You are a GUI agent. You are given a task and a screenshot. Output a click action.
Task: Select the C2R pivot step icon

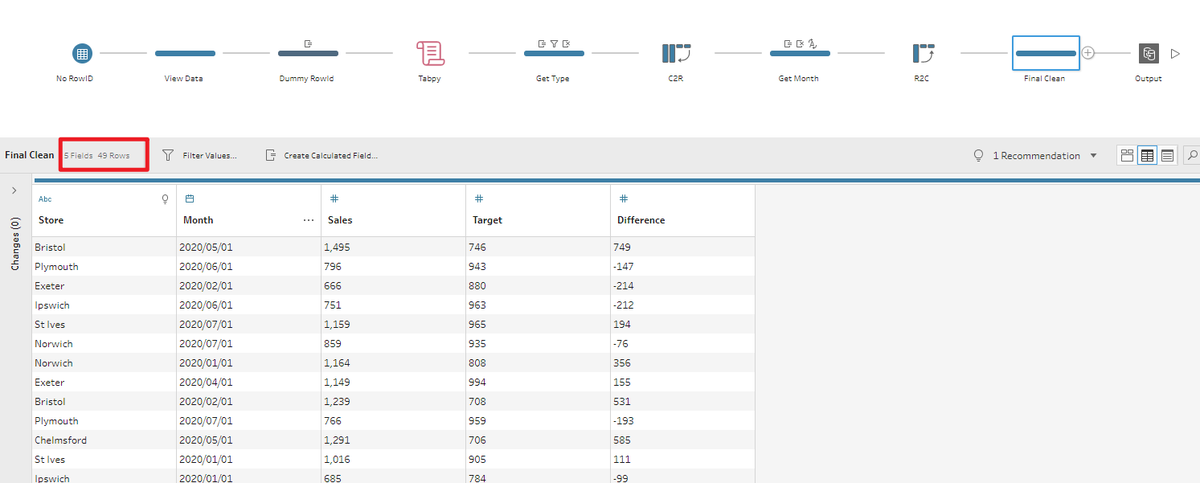coord(675,52)
